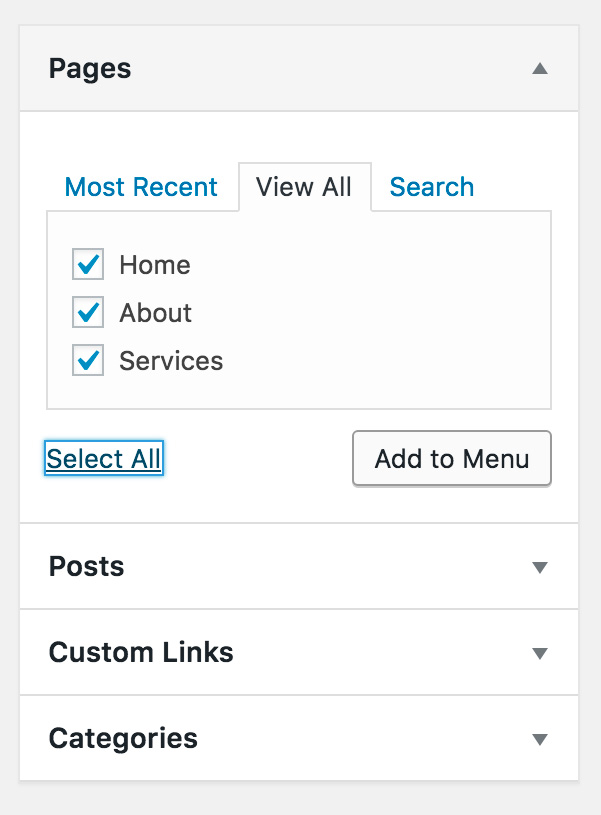The height and width of the screenshot is (815, 601).
Task: Uncheck the Services page checkbox
Action: click(87, 360)
